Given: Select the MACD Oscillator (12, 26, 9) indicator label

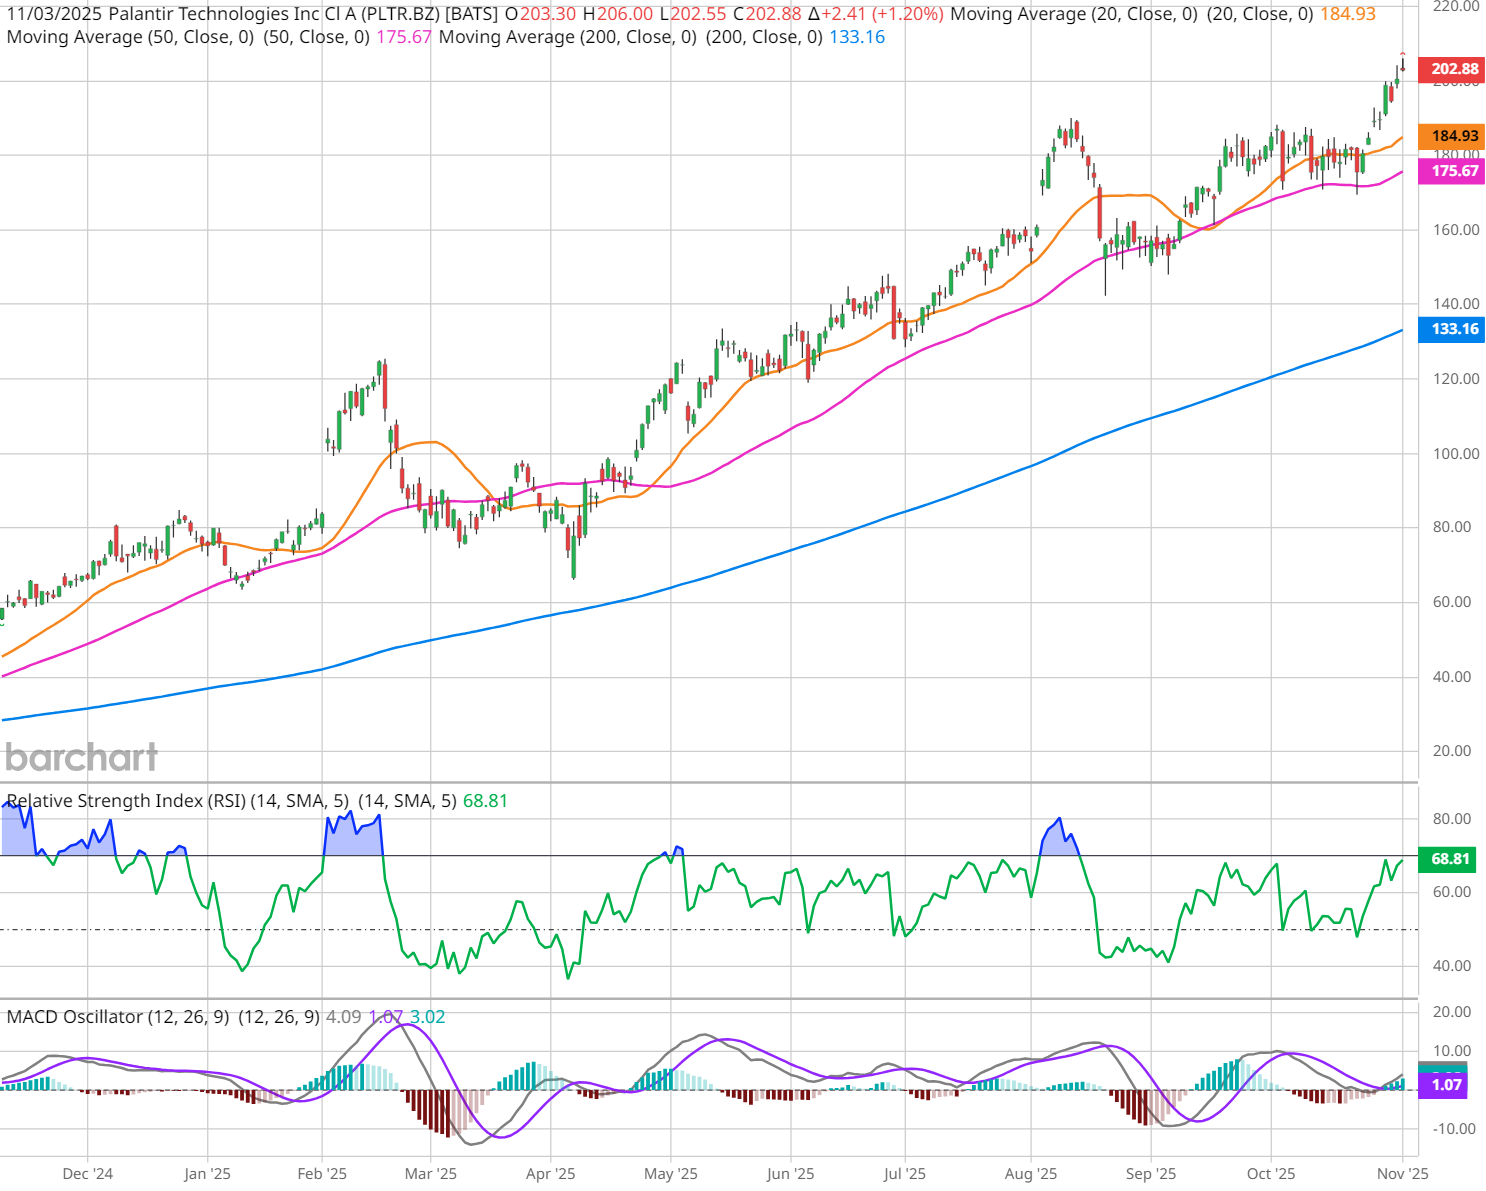Looking at the screenshot, I should point(118,1017).
